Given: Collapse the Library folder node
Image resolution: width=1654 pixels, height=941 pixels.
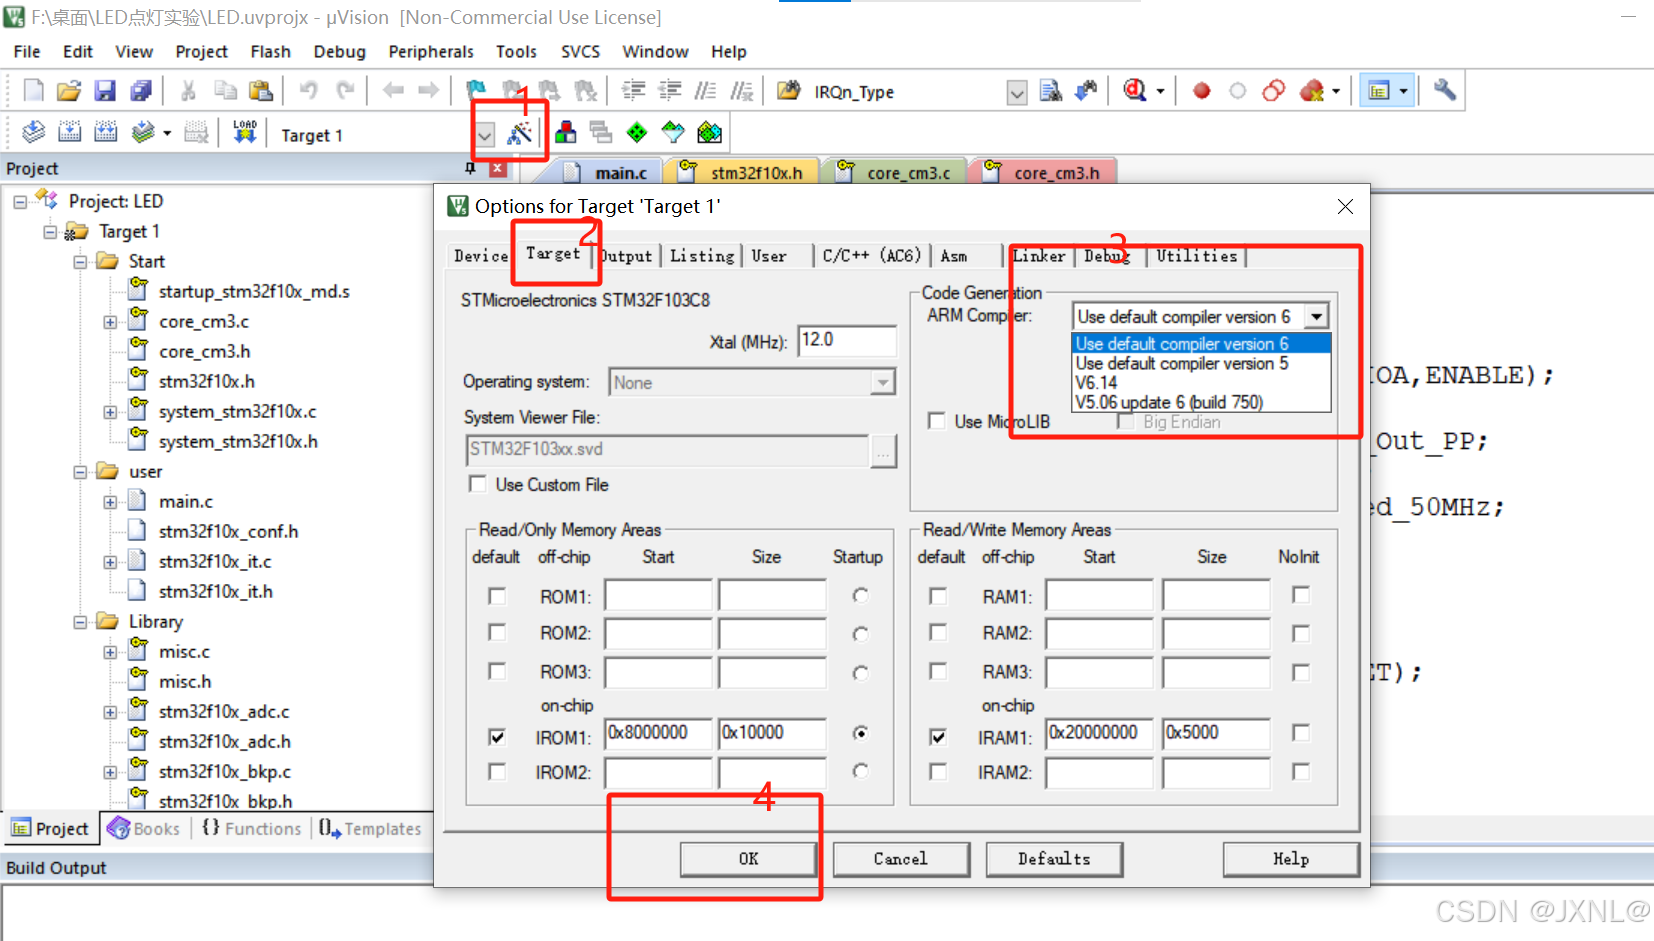Looking at the screenshot, I should point(80,622).
